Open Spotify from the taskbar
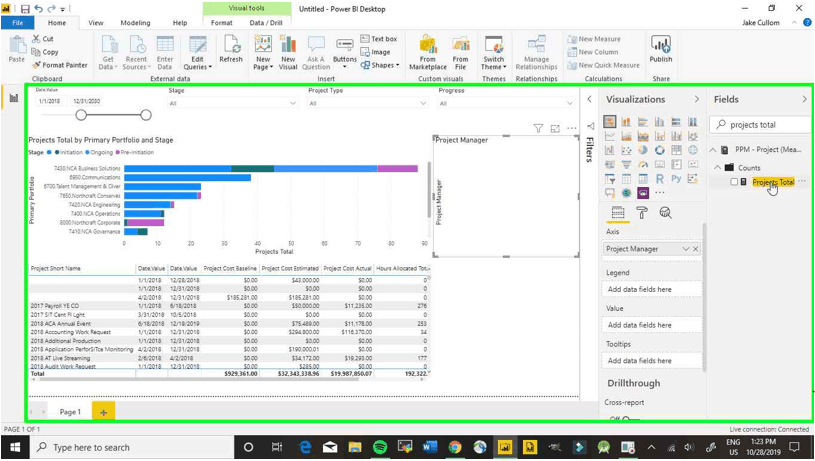This screenshot has height=461, width=815. (x=380, y=447)
